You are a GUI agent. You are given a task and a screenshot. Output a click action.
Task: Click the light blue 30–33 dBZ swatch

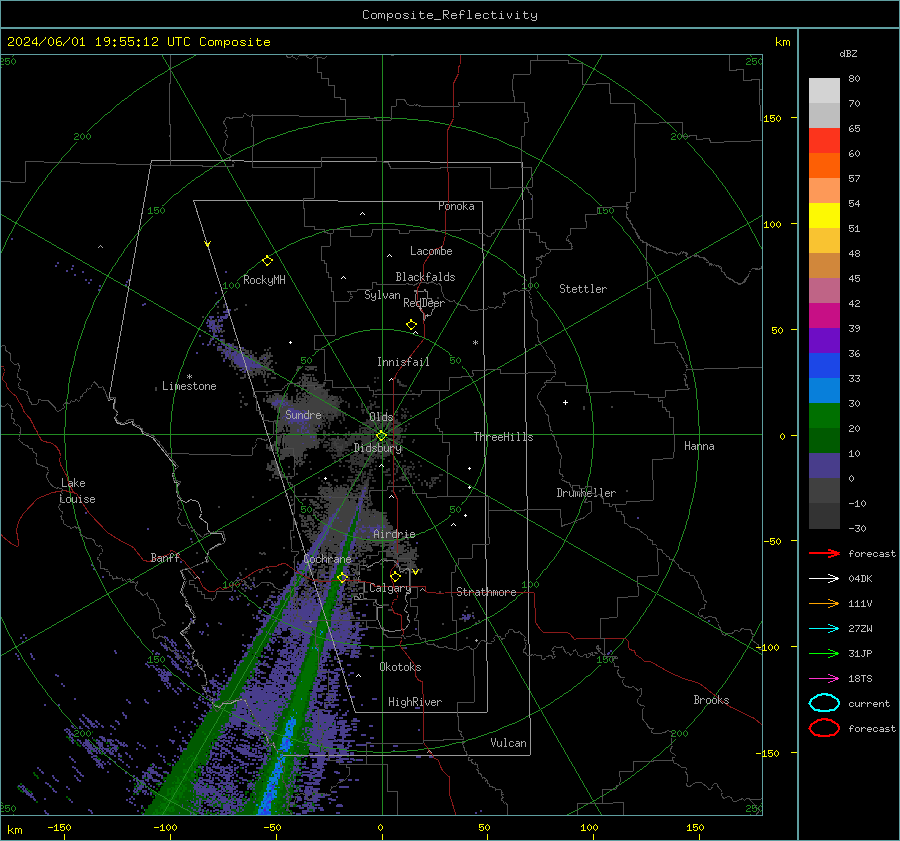point(824,391)
